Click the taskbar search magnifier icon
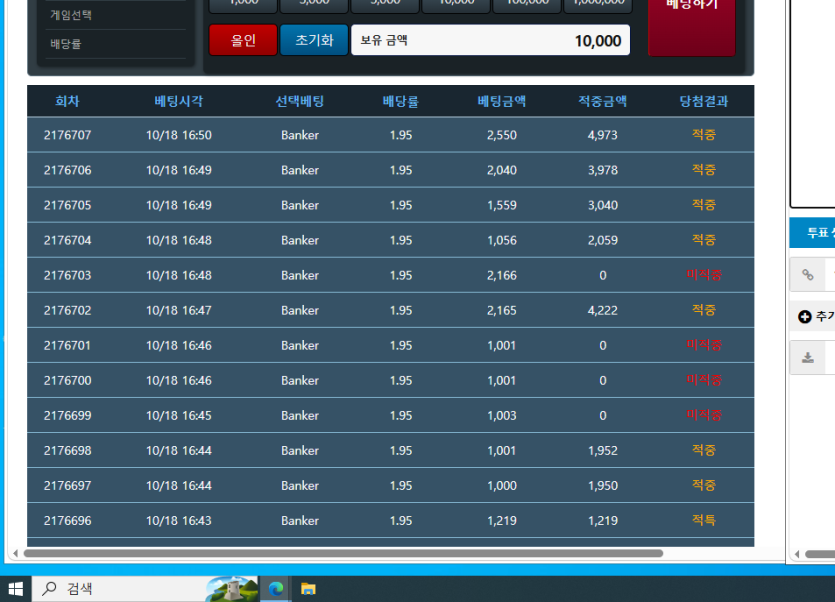 [50, 589]
